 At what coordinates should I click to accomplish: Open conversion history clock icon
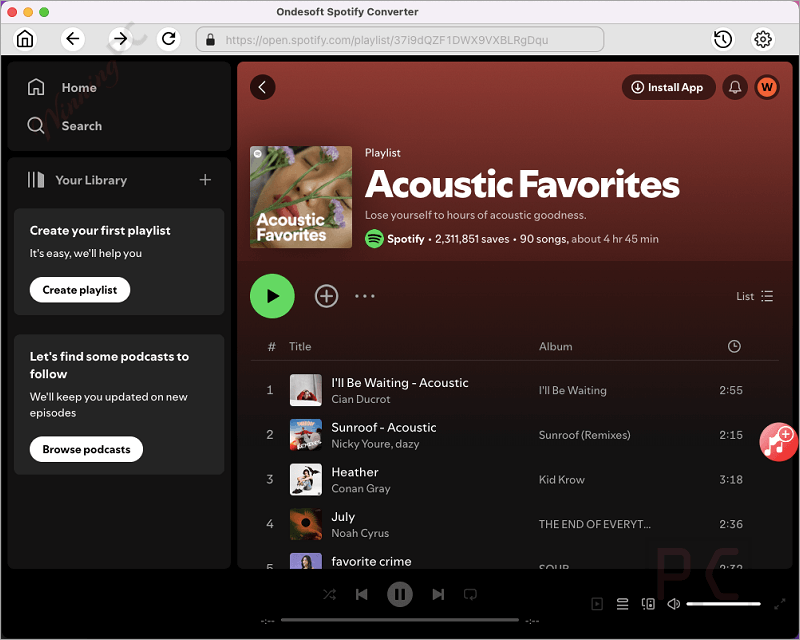722,39
